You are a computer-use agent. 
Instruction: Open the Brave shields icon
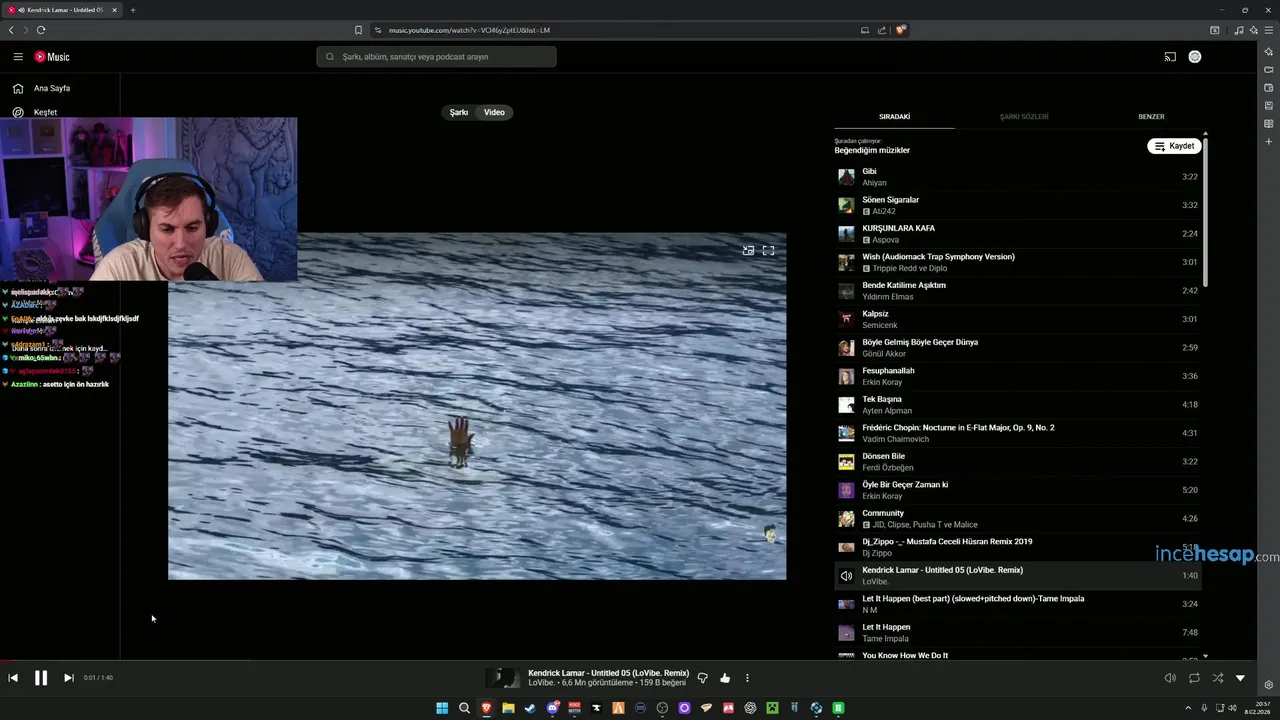pyautogui.click(x=900, y=30)
